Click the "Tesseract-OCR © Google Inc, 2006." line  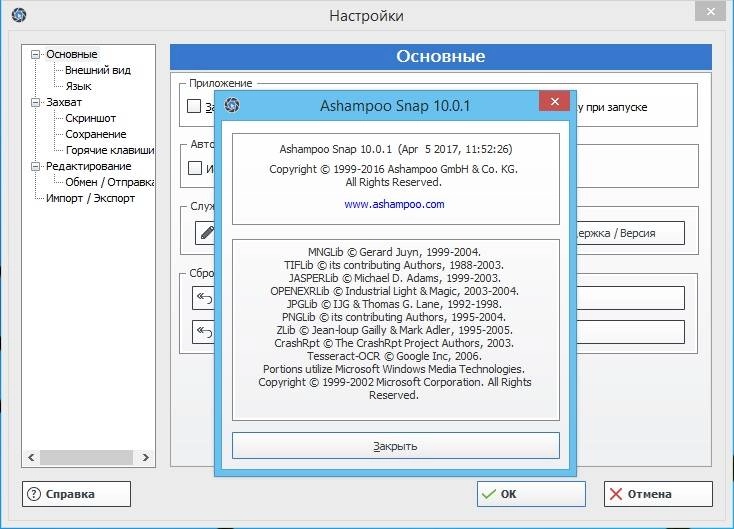[x=394, y=356]
